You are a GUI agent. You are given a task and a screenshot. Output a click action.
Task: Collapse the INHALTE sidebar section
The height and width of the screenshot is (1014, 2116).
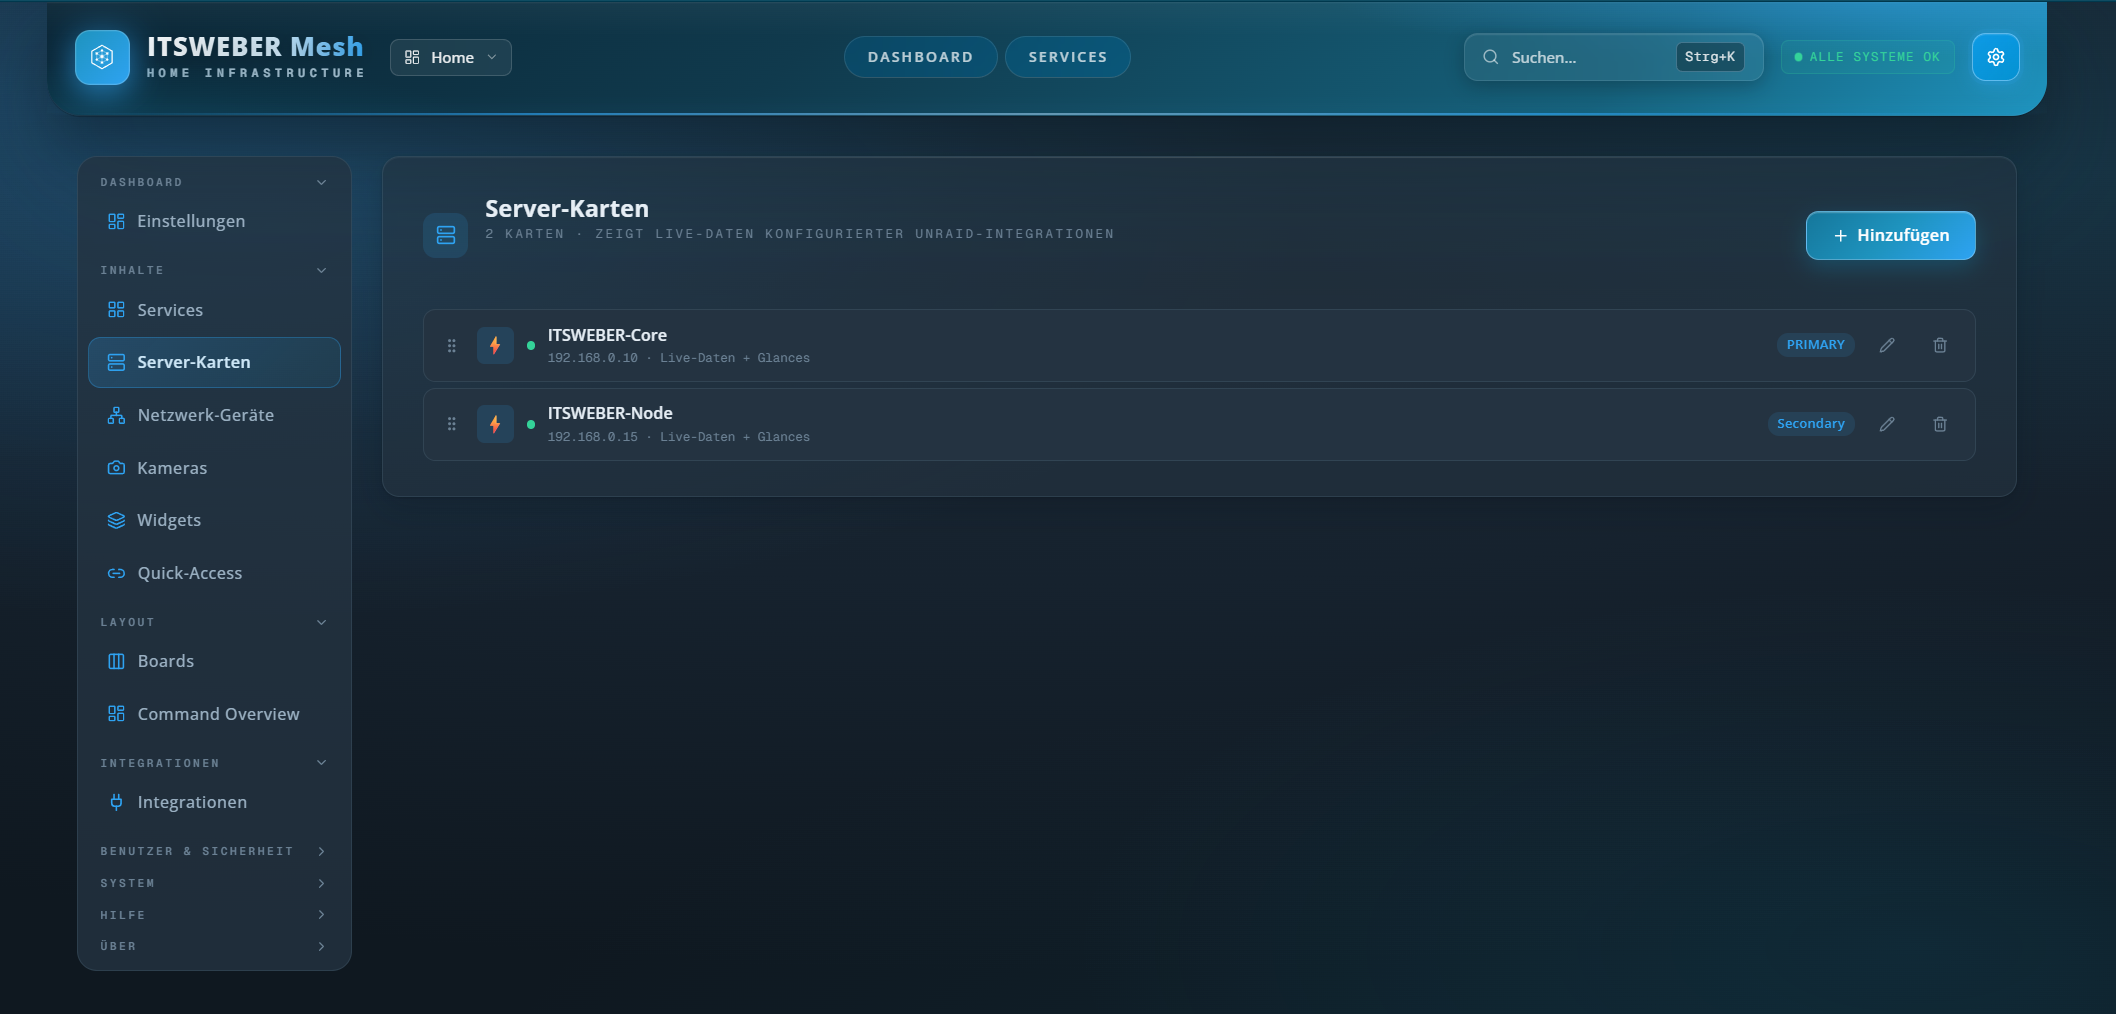pos(214,270)
